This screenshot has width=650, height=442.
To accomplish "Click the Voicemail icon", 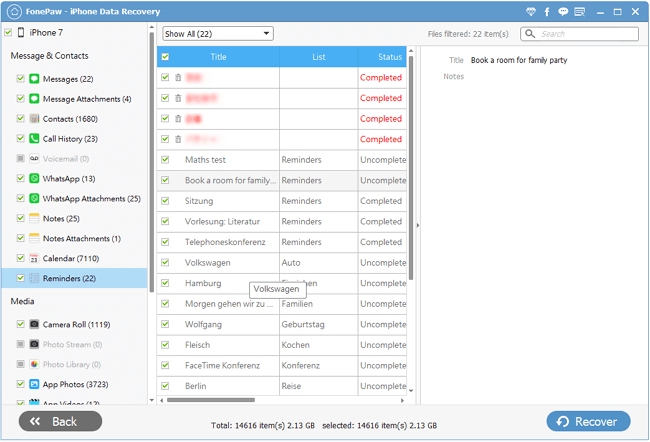I will [34, 158].
